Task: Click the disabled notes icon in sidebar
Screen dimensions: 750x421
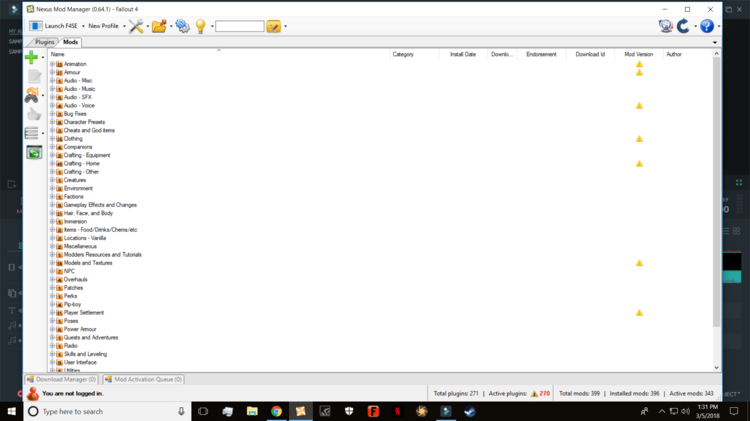Action: [34, 77]
